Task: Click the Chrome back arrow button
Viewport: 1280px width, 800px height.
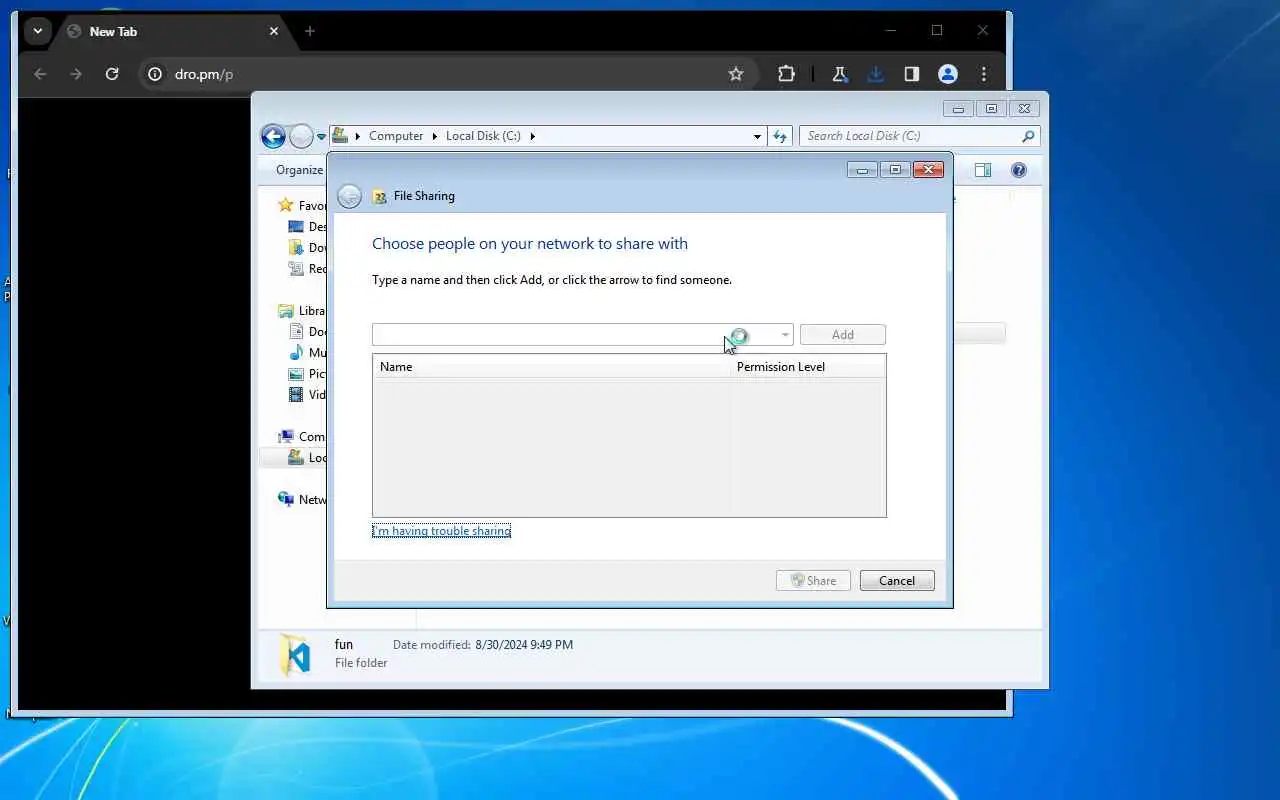Action: pos(40,74)
